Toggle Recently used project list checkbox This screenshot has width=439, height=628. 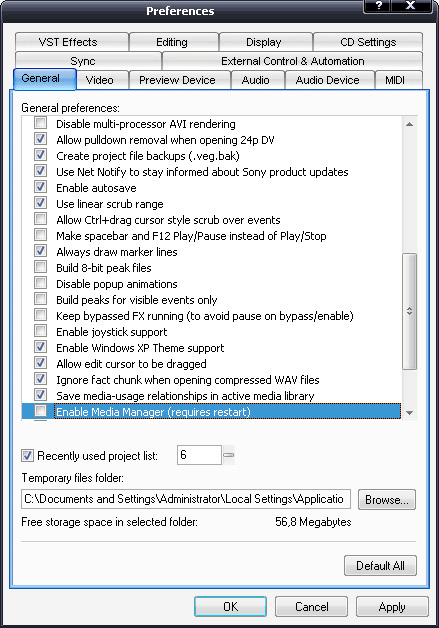click(27, 455)
